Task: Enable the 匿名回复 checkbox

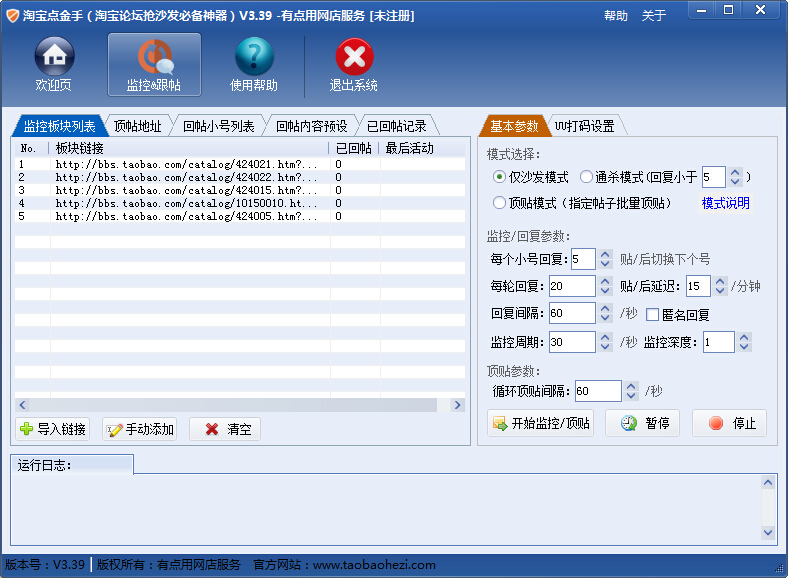Action: pos(652,315)
